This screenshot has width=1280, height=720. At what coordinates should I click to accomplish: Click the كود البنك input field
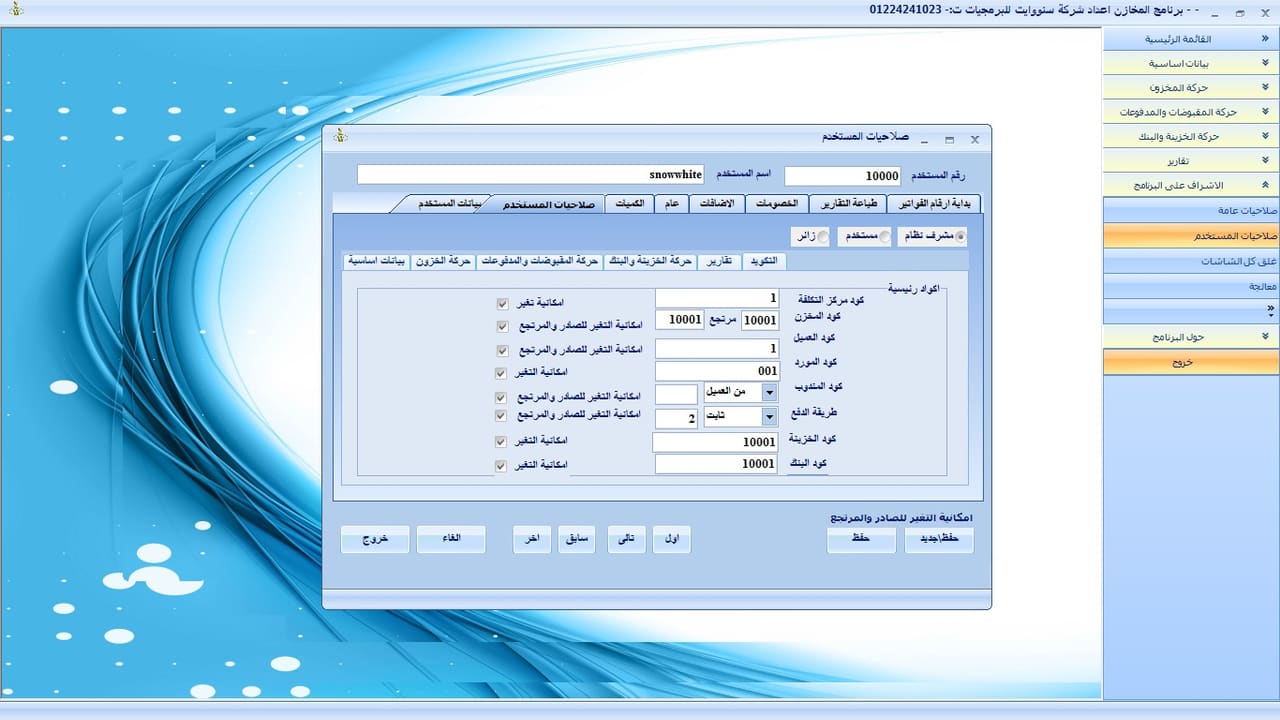tap(717, 464)
